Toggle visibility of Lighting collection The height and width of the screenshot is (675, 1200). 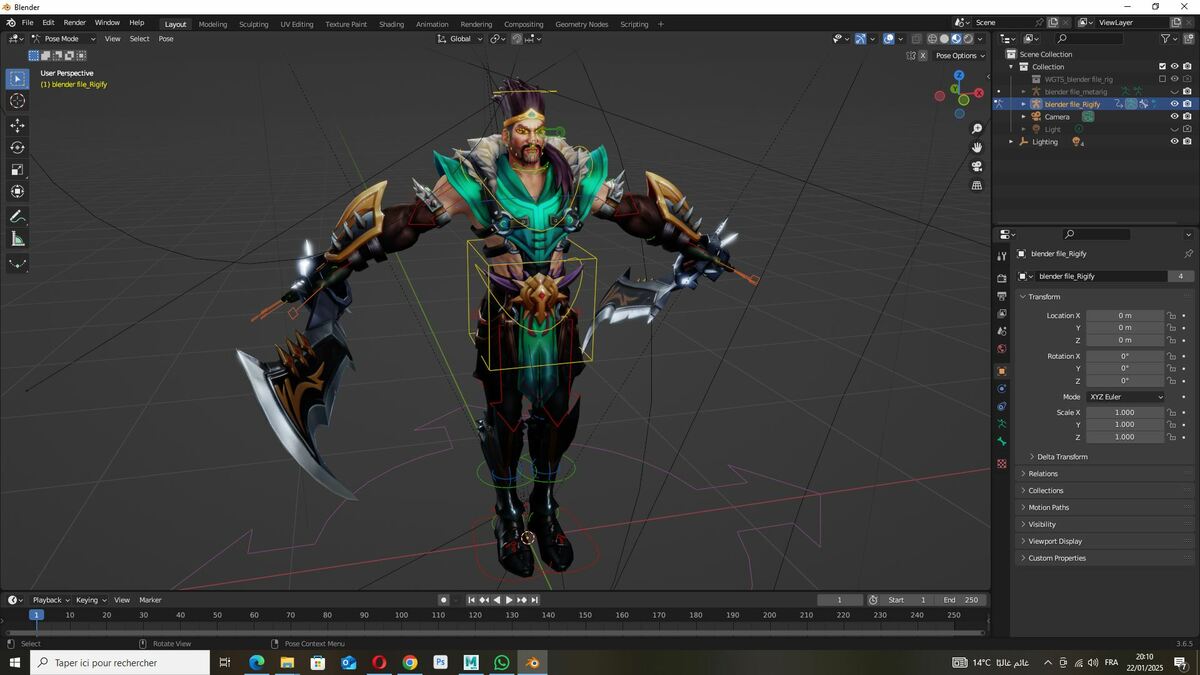pos(1174,141)
